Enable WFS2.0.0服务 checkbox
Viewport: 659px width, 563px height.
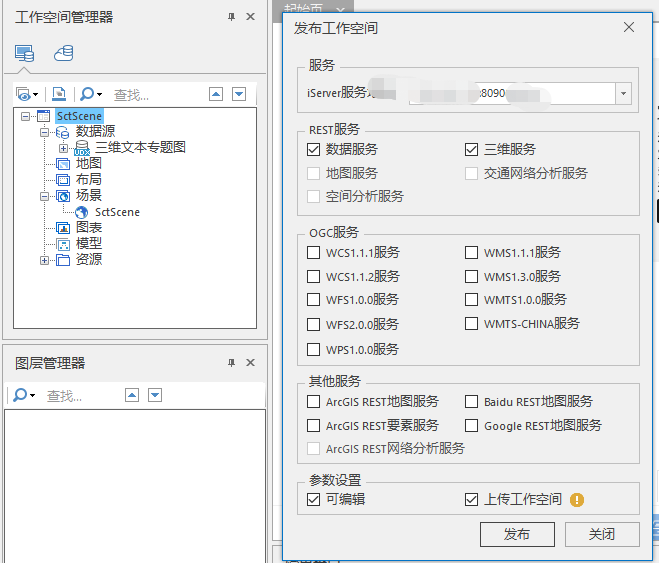click(314, 324)
